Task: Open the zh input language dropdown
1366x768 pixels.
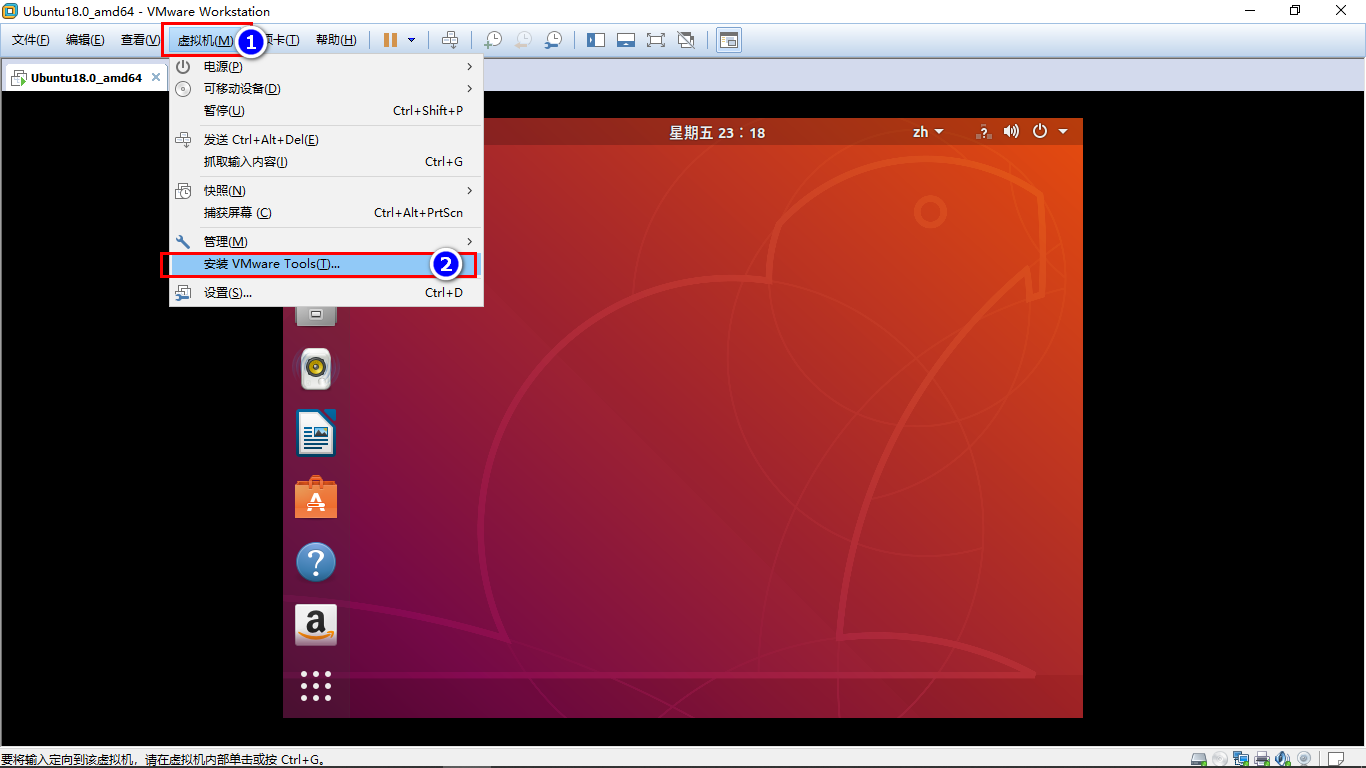Action: [x=927, y=132]
